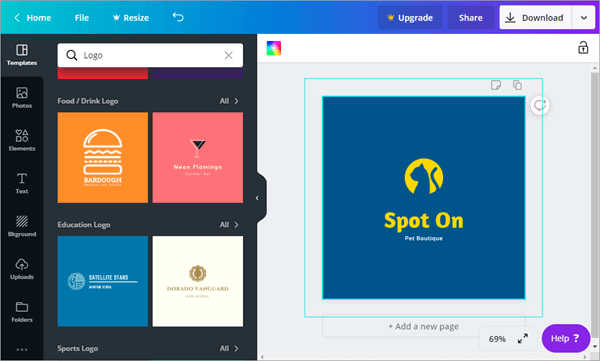Open the dropdown arrow beside Download
The image size is (600, 361).
[x=584, y=18]
